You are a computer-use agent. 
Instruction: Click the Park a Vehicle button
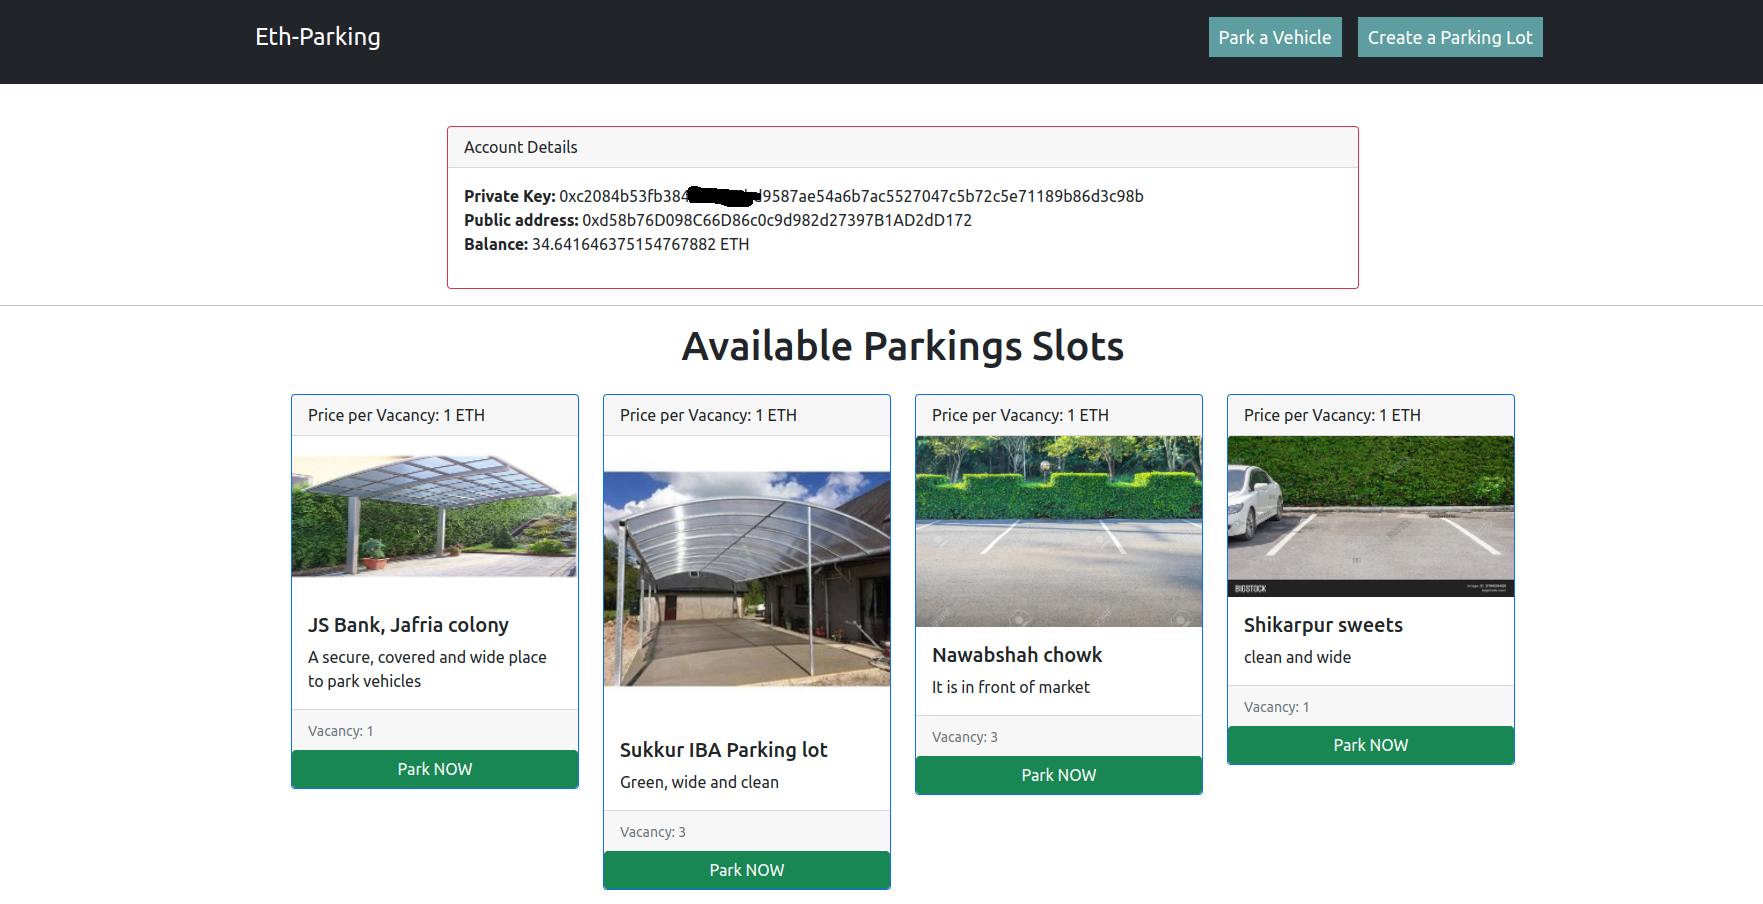coord(1274,36)
